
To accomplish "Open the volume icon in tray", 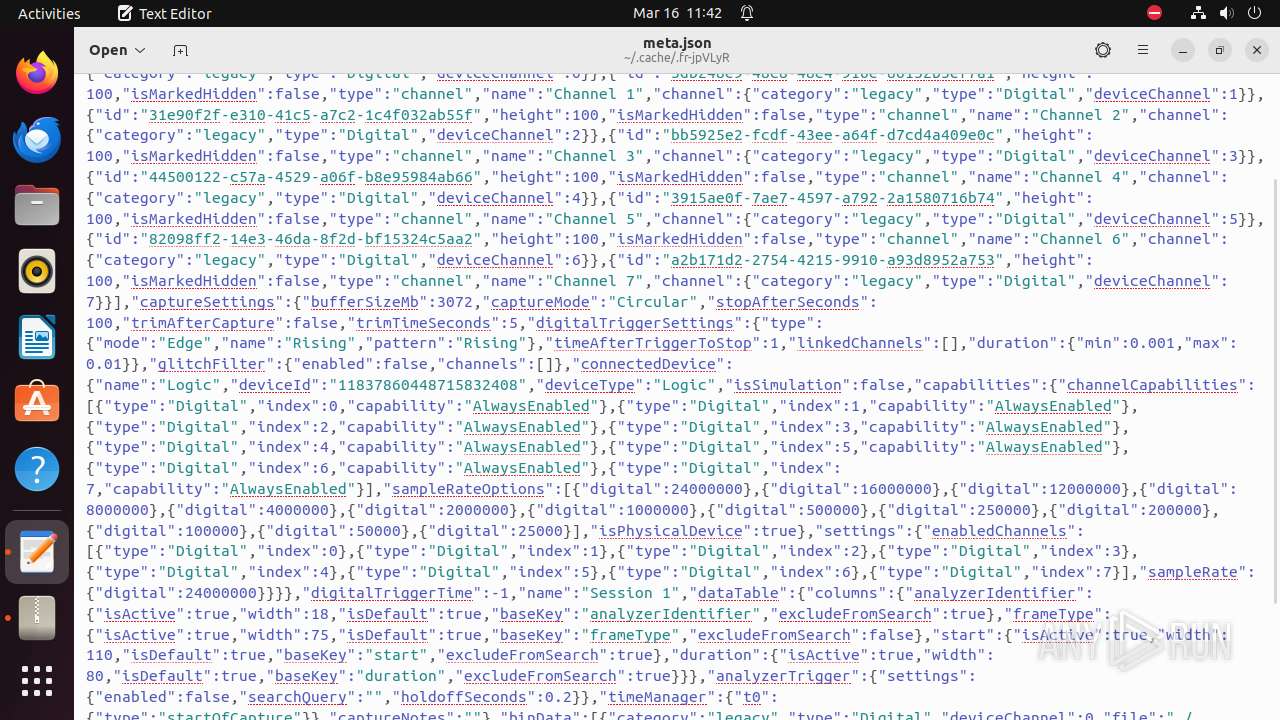I will pos(1226,13).
